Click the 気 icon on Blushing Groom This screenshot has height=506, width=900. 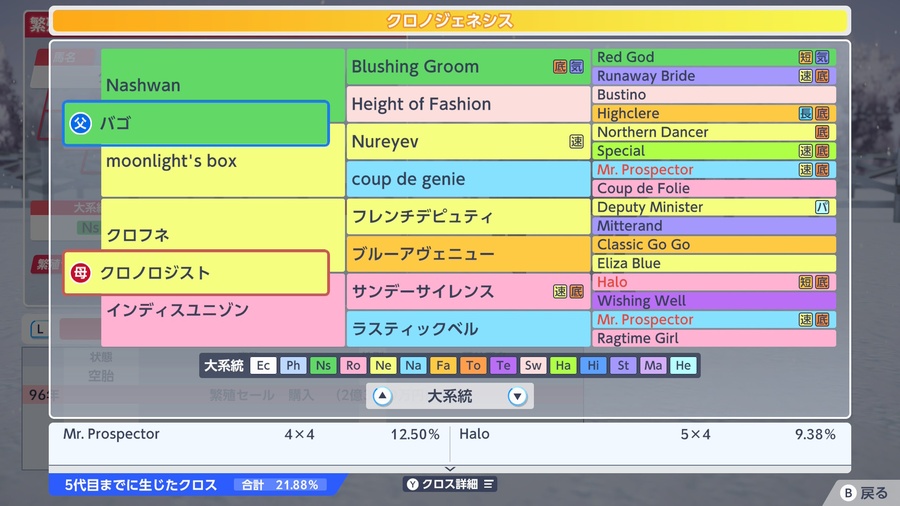(576, 67)
